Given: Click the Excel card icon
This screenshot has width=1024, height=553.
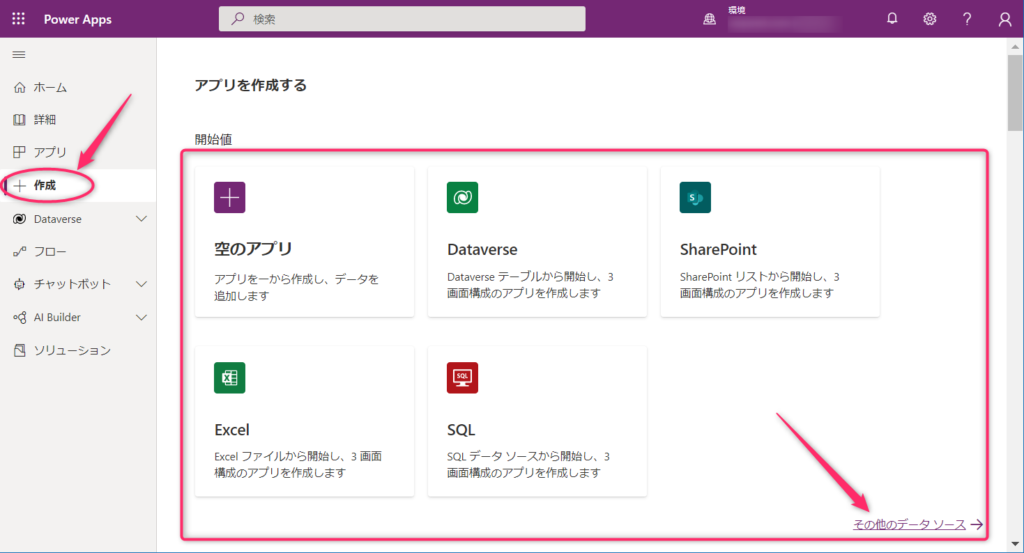Looking at the screenshot, I should tap(229, 377).
